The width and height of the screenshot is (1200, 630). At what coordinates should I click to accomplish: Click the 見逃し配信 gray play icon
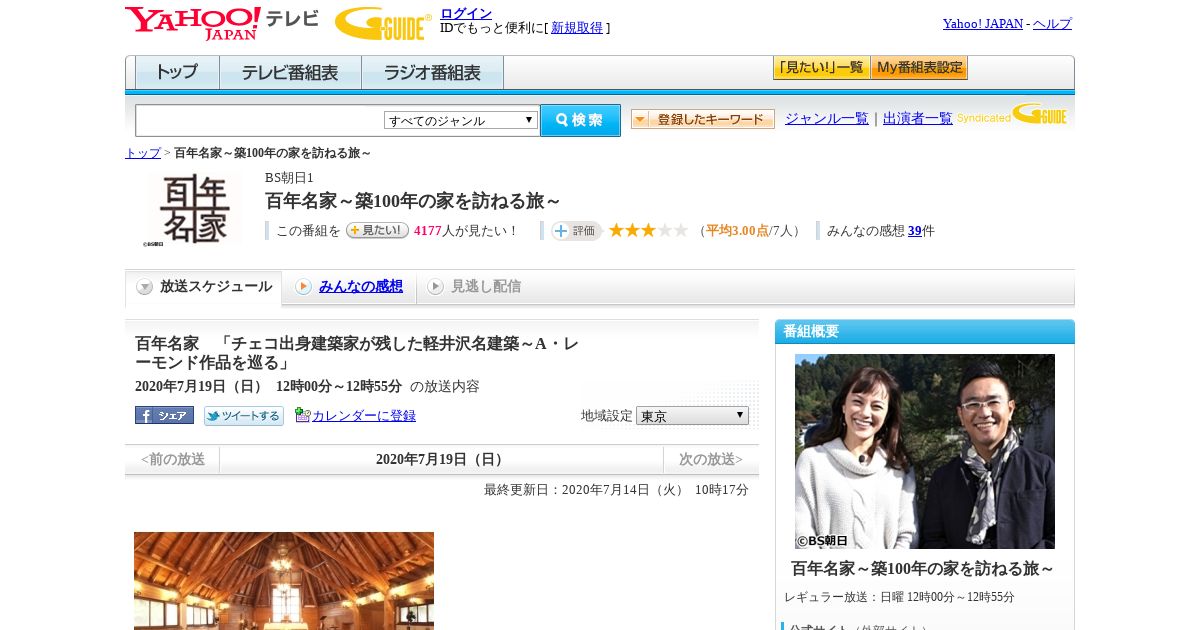click(435, 287)
